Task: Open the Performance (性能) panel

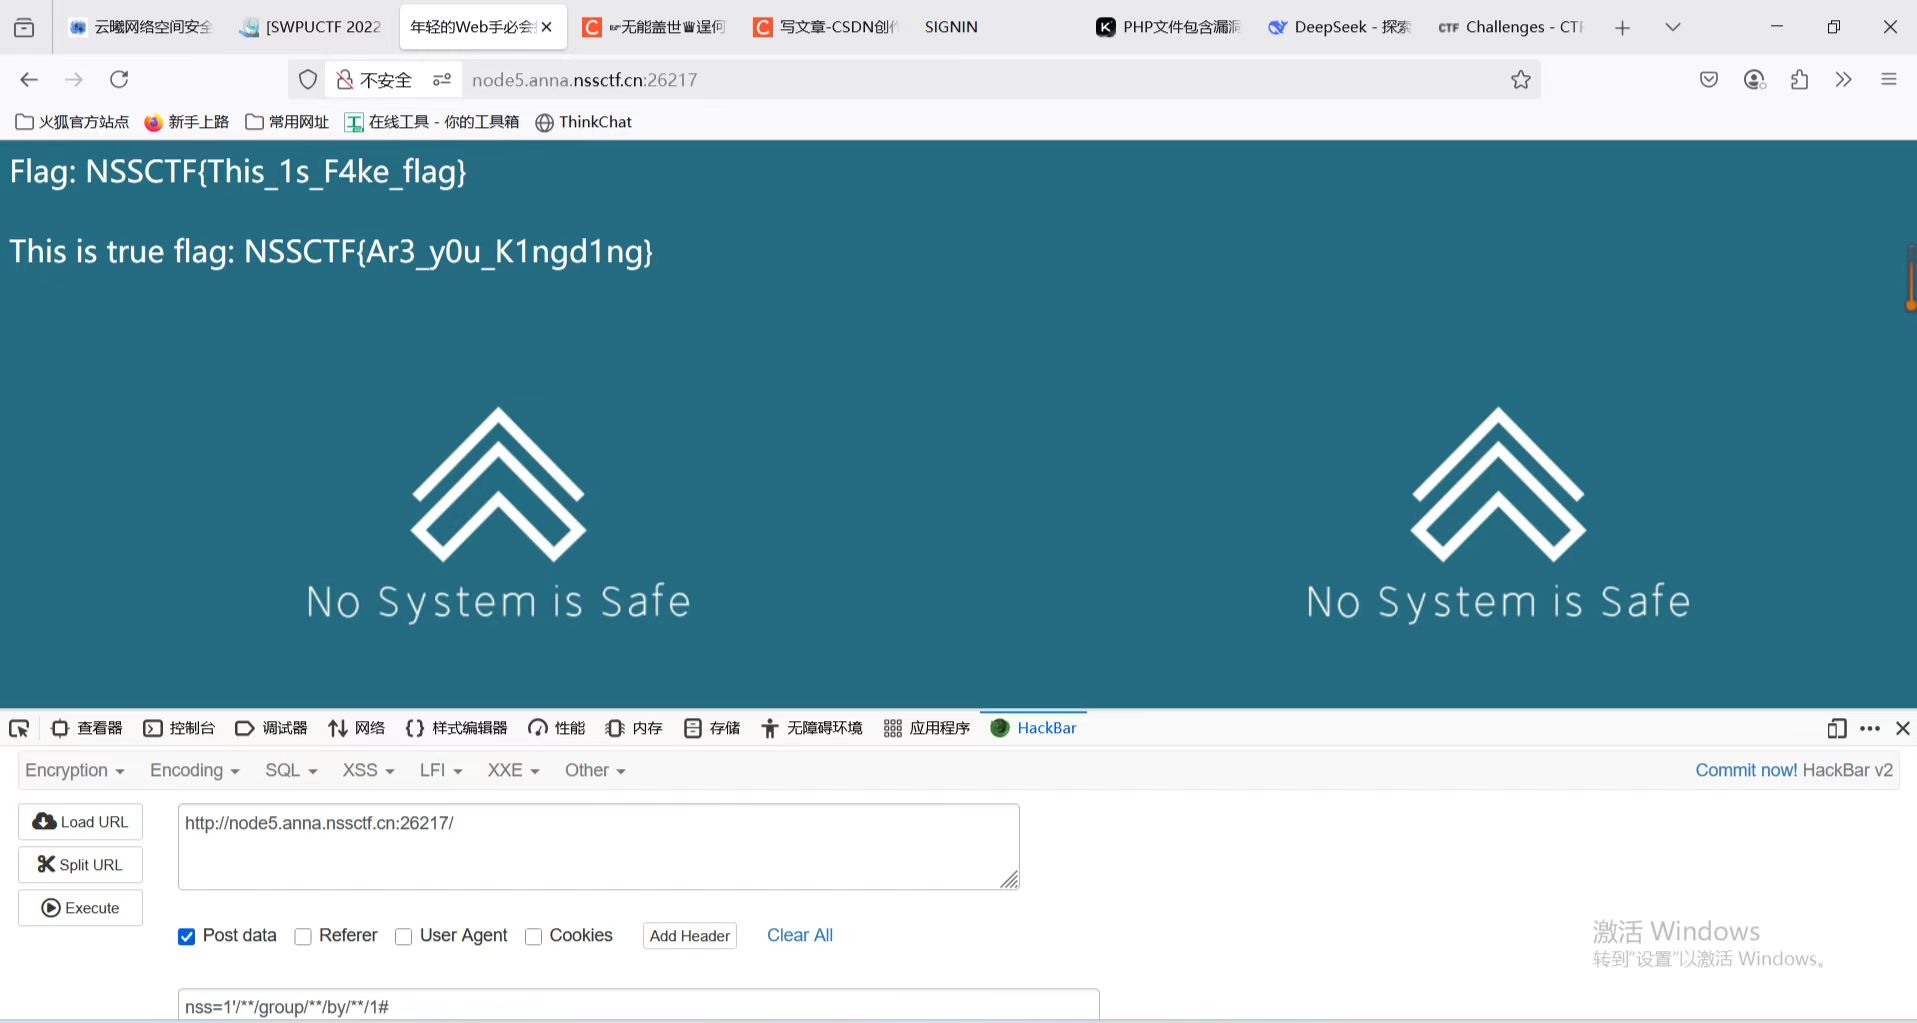Action: (x=556, y=728)
